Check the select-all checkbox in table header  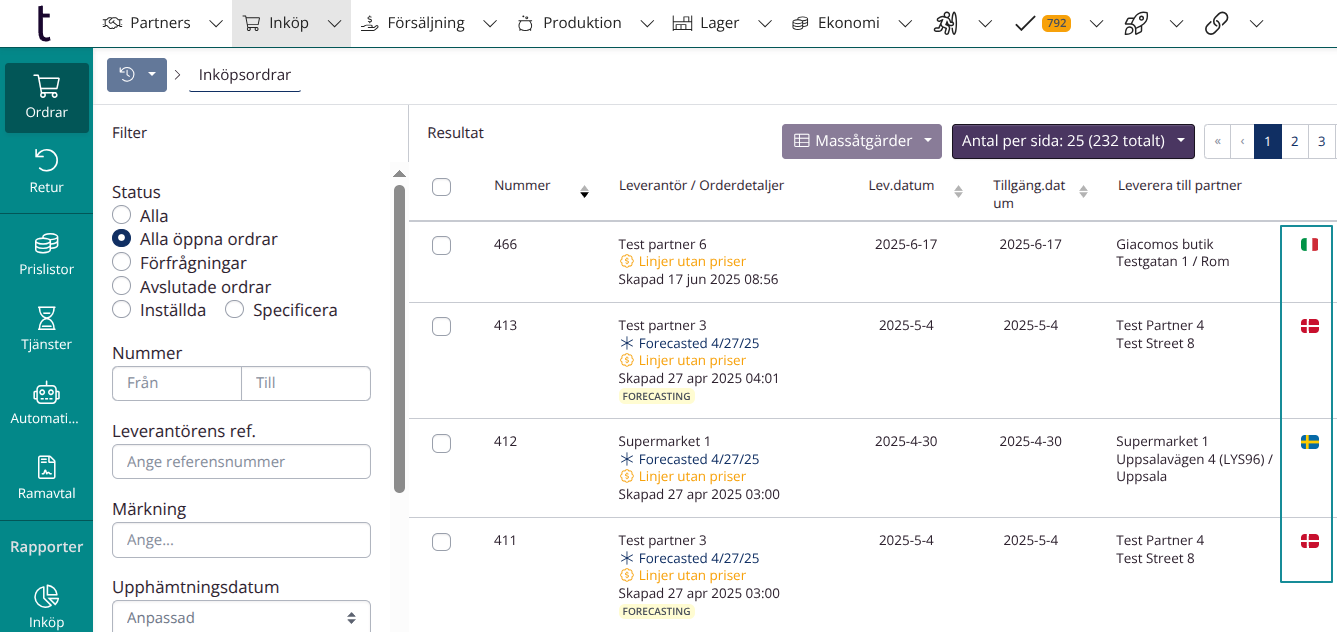441,187
